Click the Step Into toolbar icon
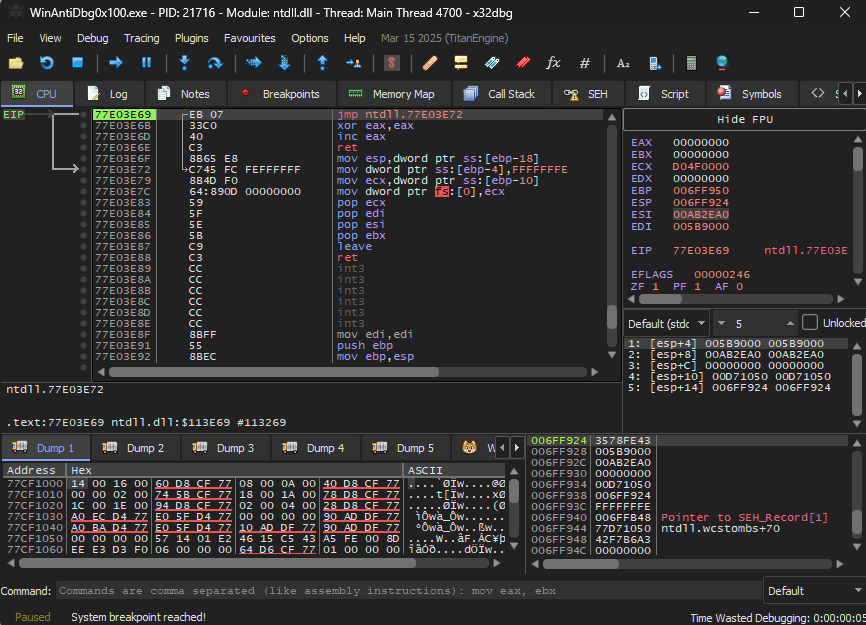 pos(184,63)
